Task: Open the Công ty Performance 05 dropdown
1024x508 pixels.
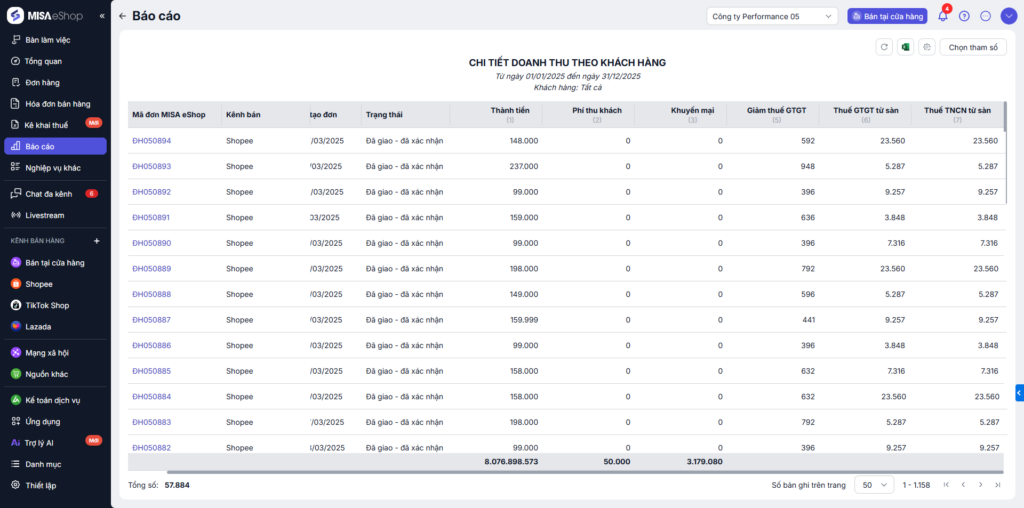Action: click(772, 16)
